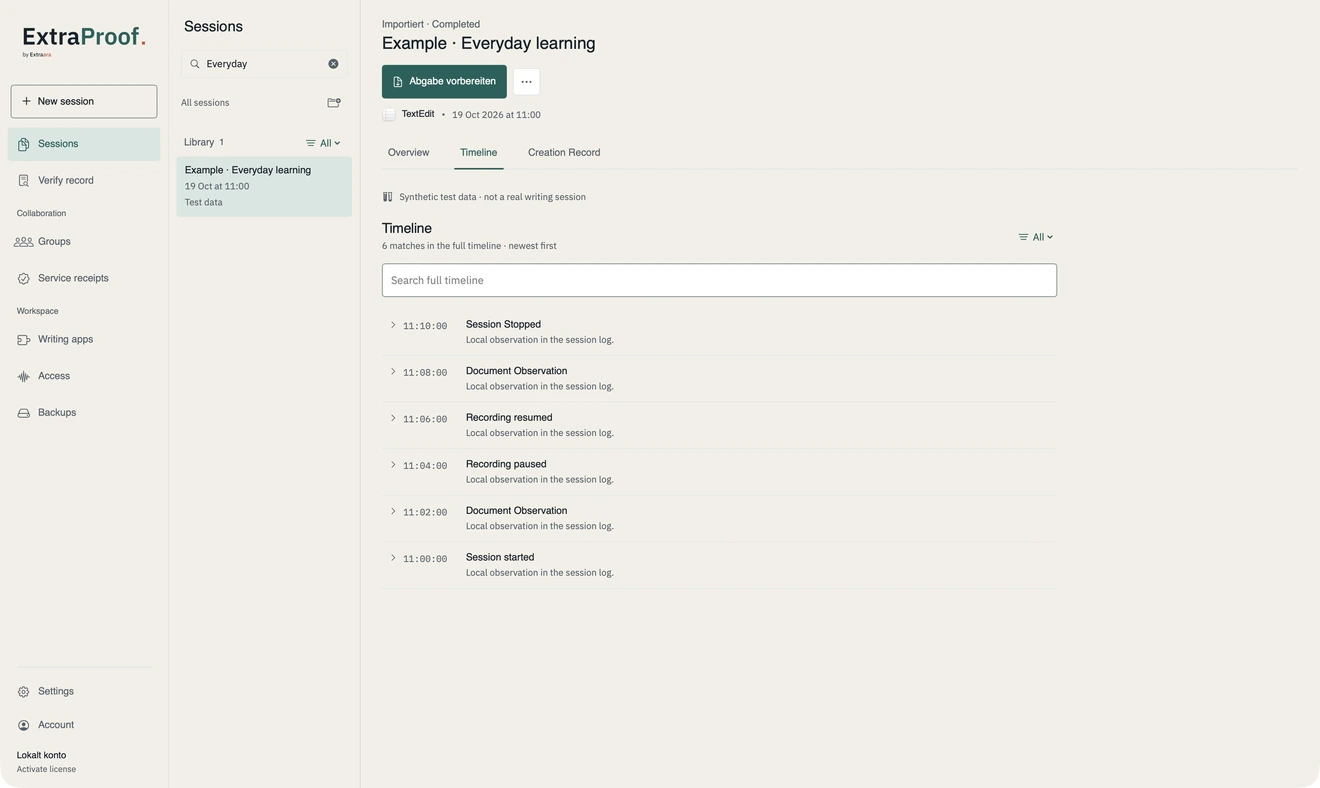Image resolution: width=1320 pixels, height=788 pixels.
Task: Go to Verify record in sidebar
Action: click(84, 181)
